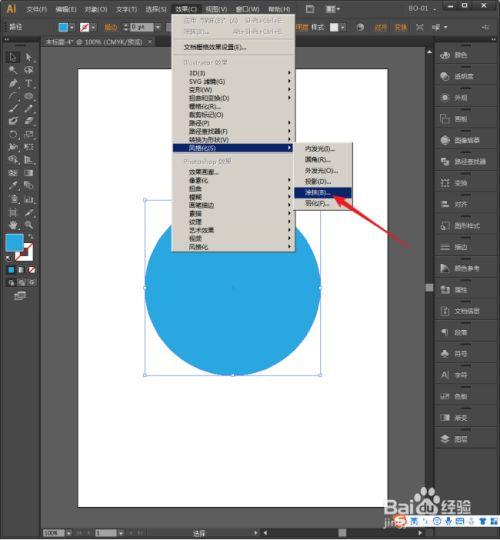500x540 pixels.
Task: Reset to default fill and stroke
Action: (x=8, y=258)
